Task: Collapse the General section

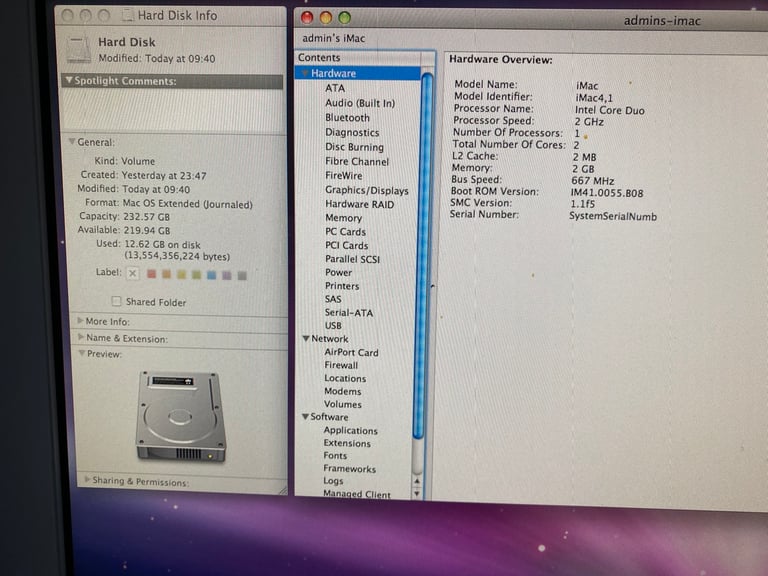Action: tap(72, 142)
